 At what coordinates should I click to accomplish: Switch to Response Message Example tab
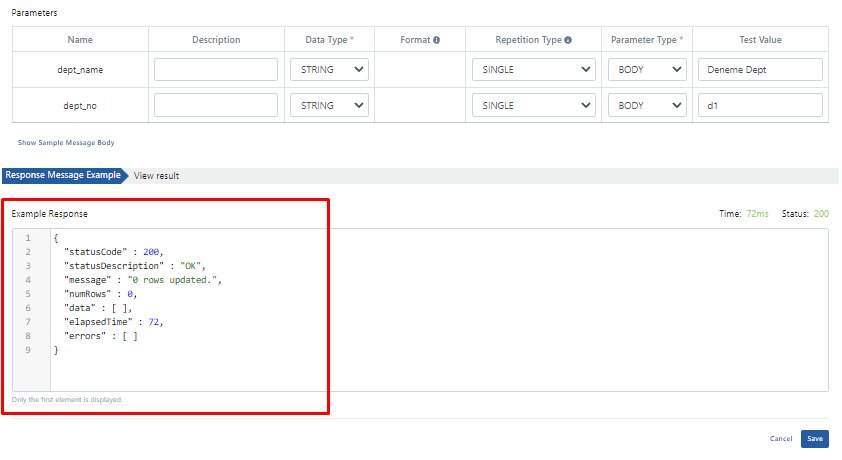[62, 175]
